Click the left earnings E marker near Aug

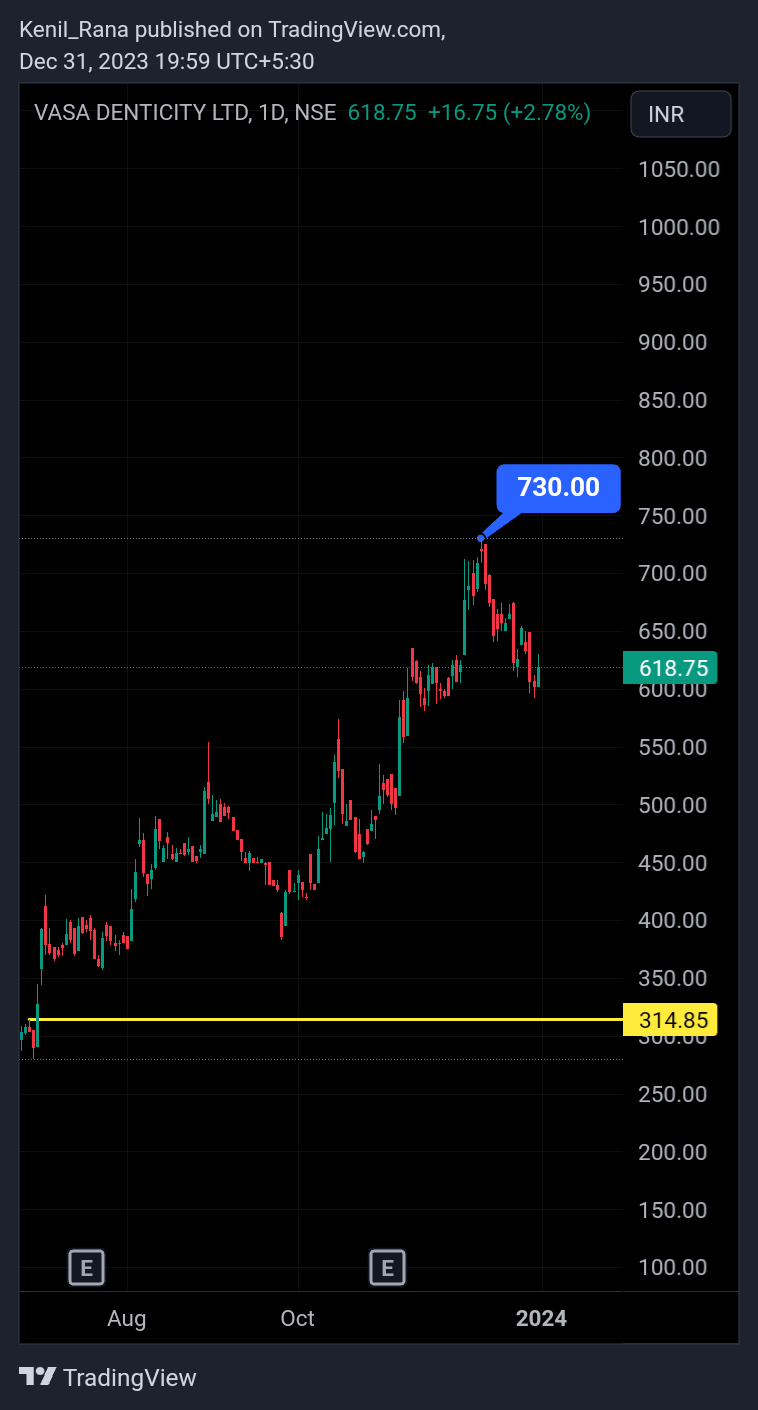coord(87,1268)
